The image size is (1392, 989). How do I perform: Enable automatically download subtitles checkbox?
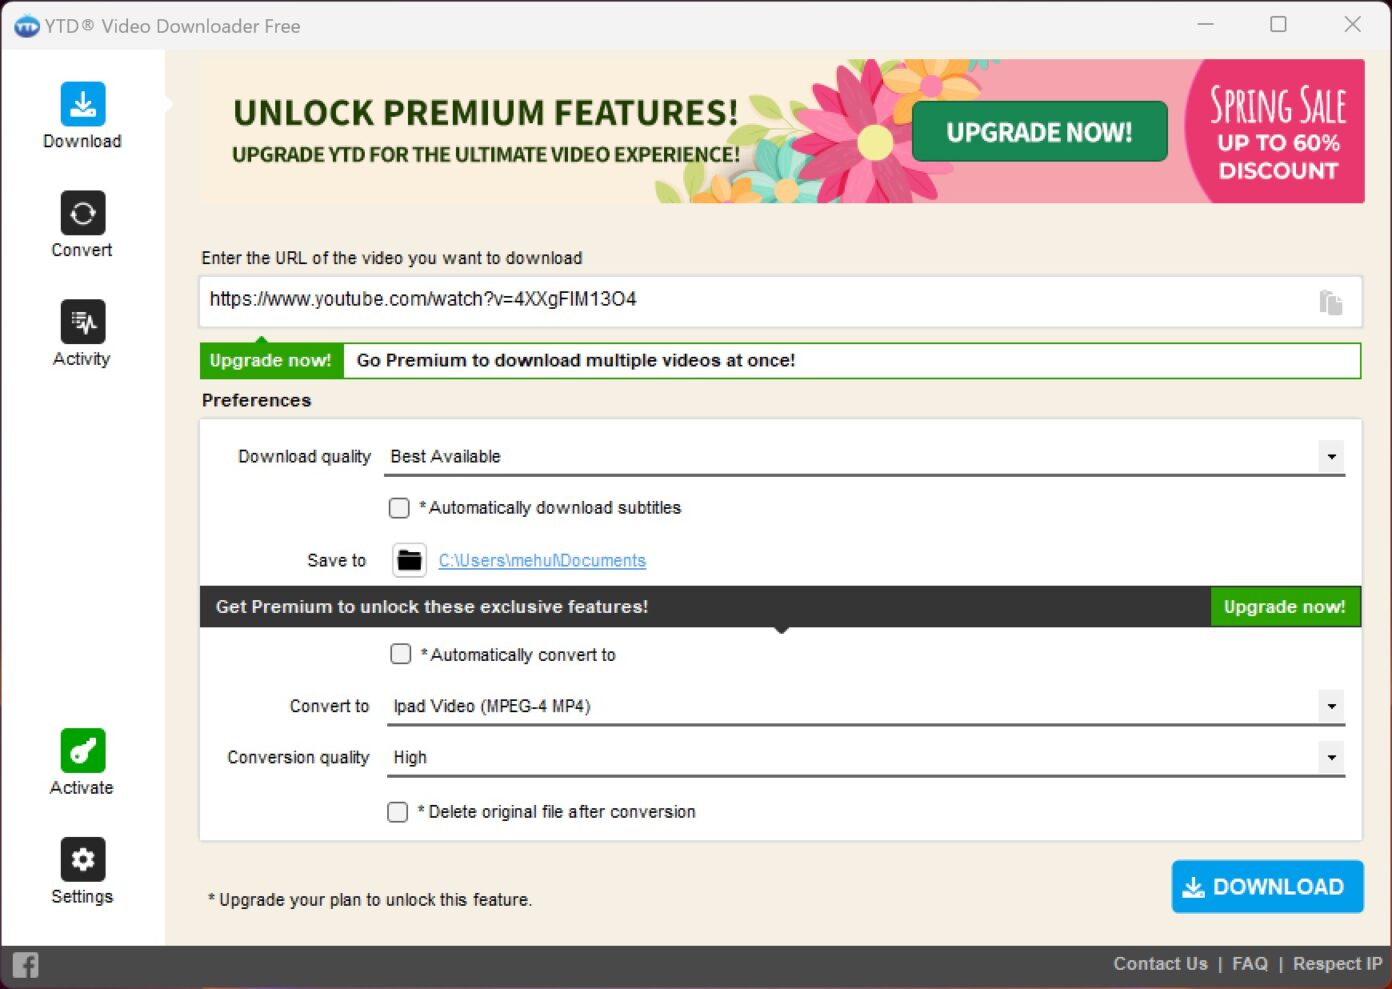(399, 508)
